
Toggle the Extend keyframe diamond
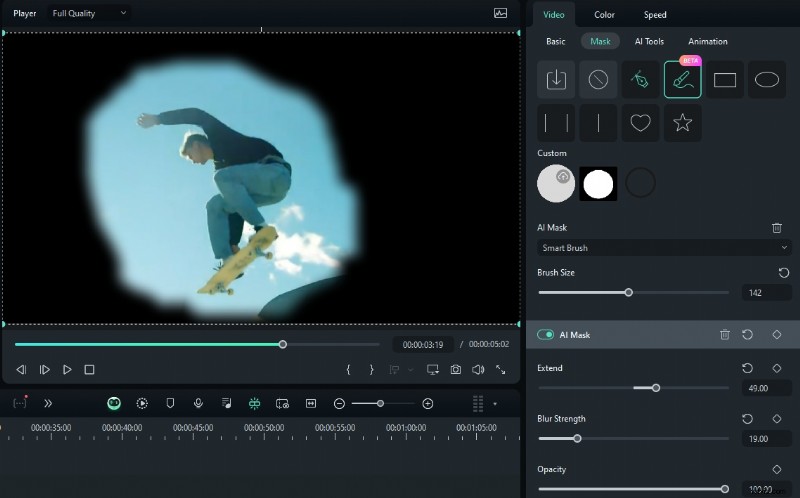pos(777,368)
